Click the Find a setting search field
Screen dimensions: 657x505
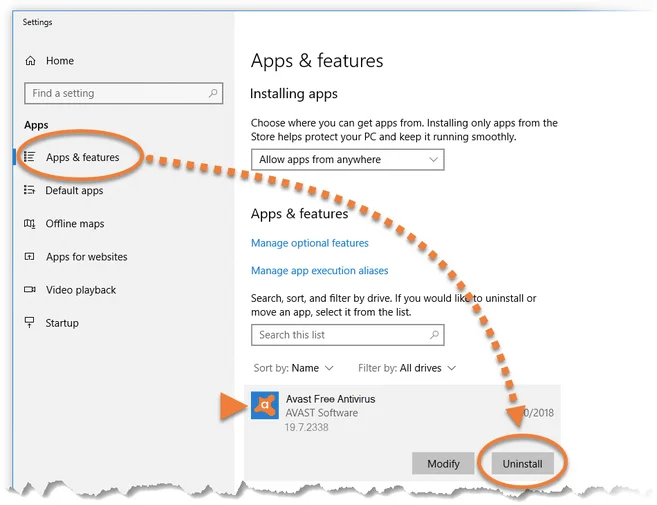tap(124, 93)
